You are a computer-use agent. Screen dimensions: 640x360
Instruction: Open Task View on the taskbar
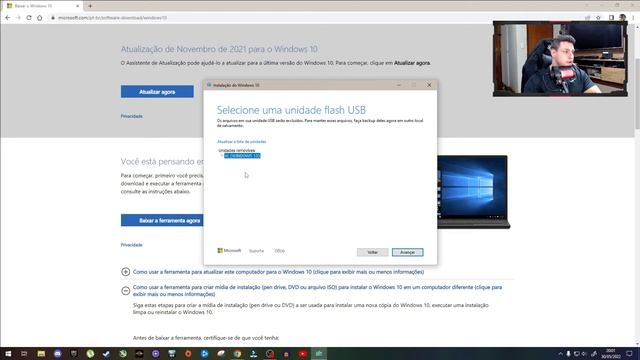pos(24,353)
